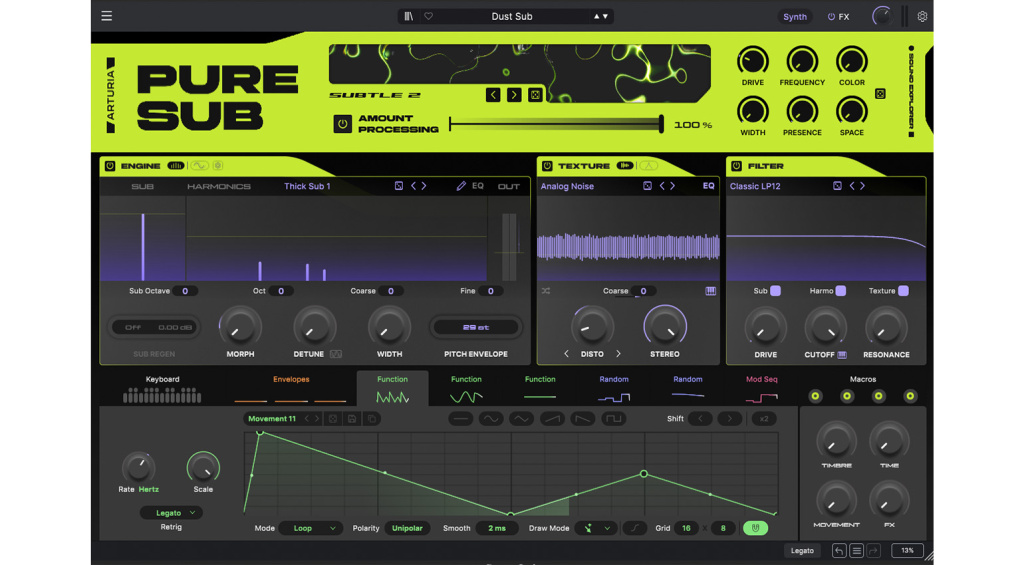Select the Engine harmonic bars mode icon
This screenshot has height=565, width=1024.
(x=176, y=166)
